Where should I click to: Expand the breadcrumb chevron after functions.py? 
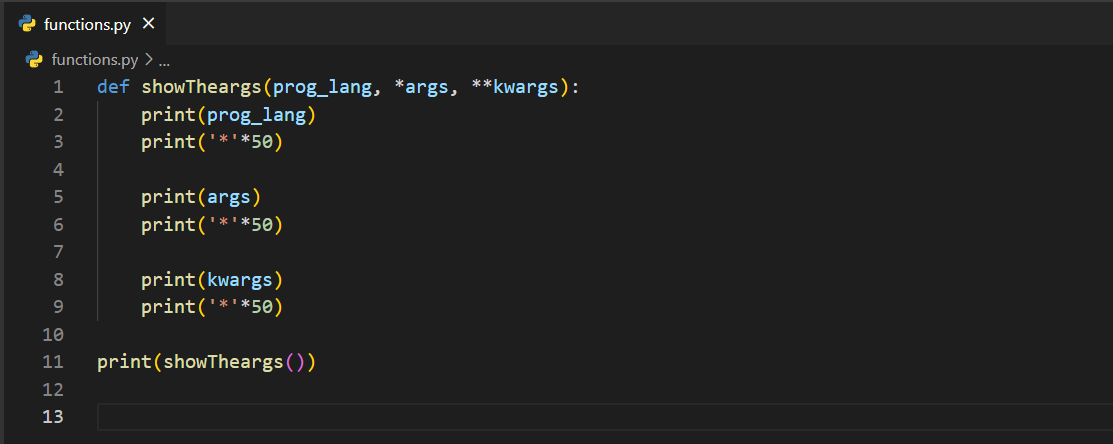(149, 59)
